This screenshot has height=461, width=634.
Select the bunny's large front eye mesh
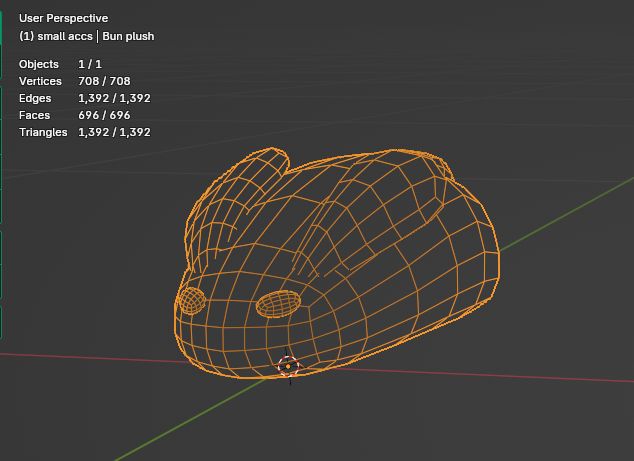[x=279, y=304]
